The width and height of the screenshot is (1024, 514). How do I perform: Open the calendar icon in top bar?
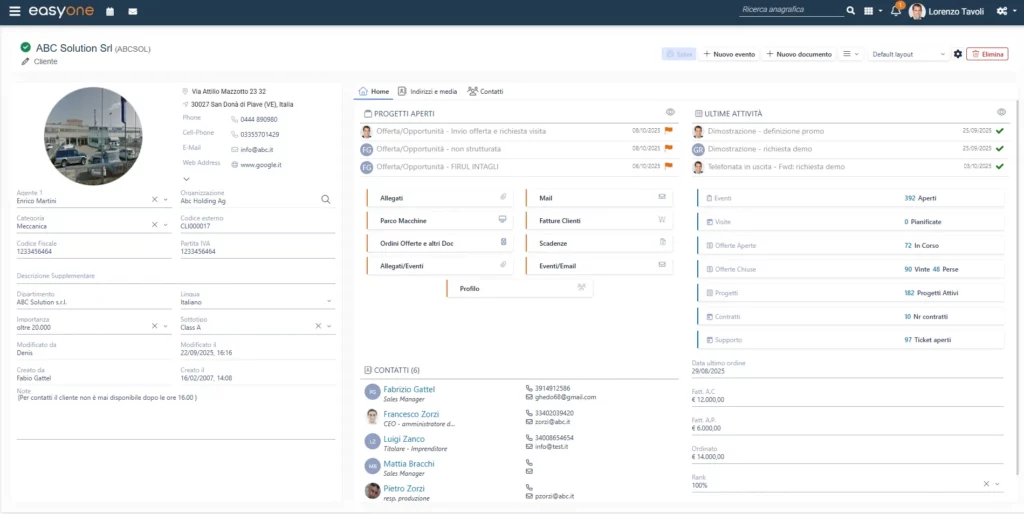(109, 11)
